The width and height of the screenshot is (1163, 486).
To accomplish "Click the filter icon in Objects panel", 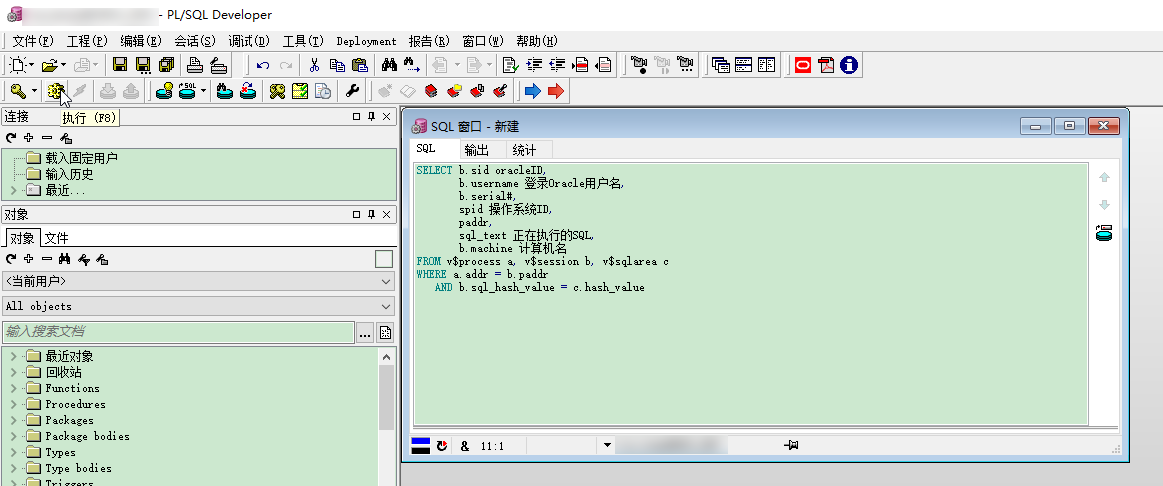I will tap(84, 259).
